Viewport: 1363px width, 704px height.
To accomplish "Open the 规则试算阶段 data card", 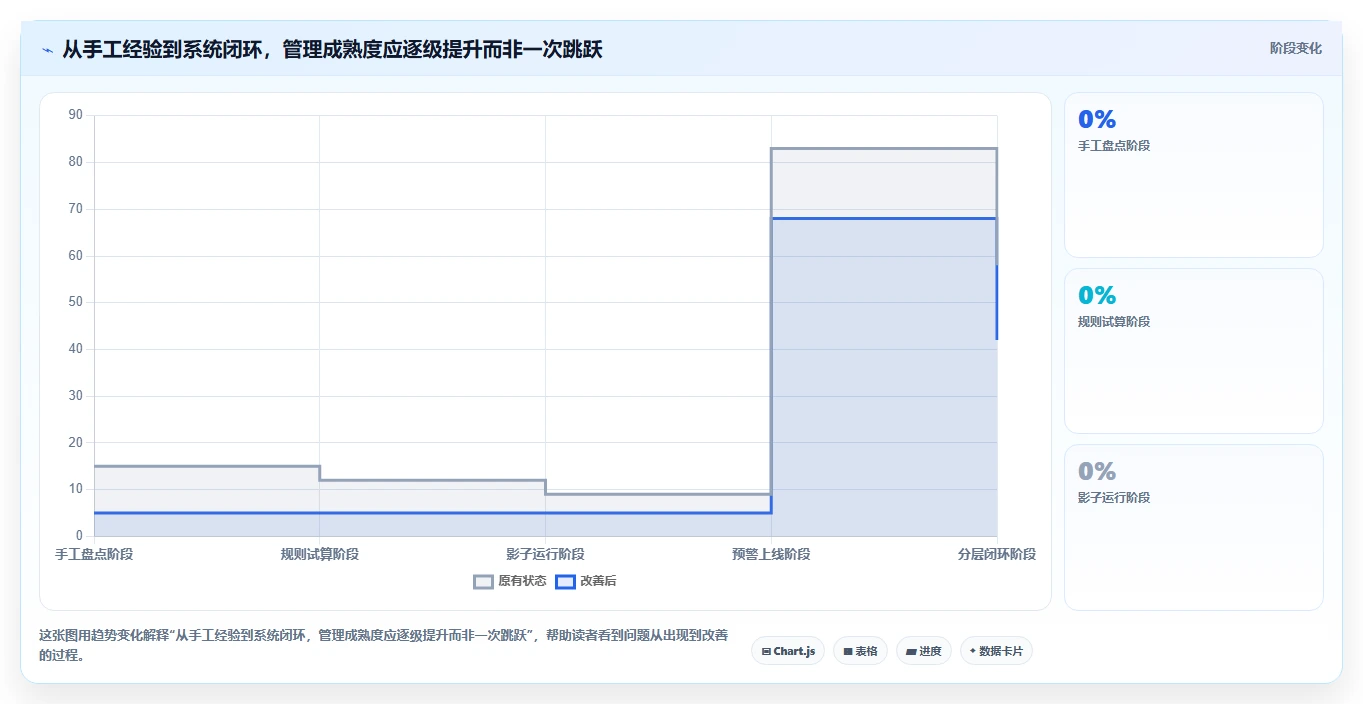I will tap(1194, 351).
